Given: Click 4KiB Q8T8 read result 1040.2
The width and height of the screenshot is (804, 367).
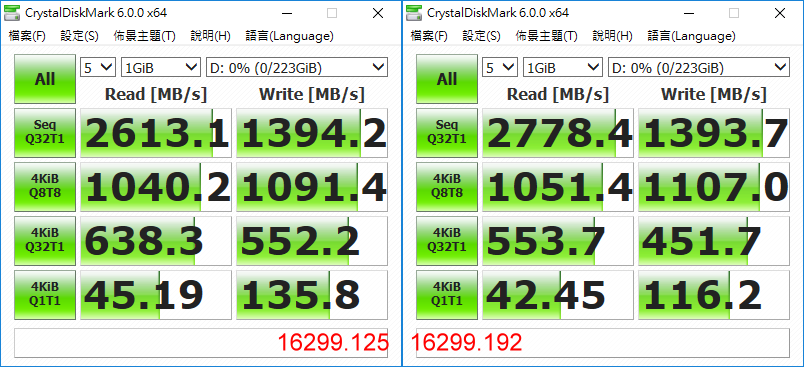Looking at the screenshot, I should pos(156,187).
